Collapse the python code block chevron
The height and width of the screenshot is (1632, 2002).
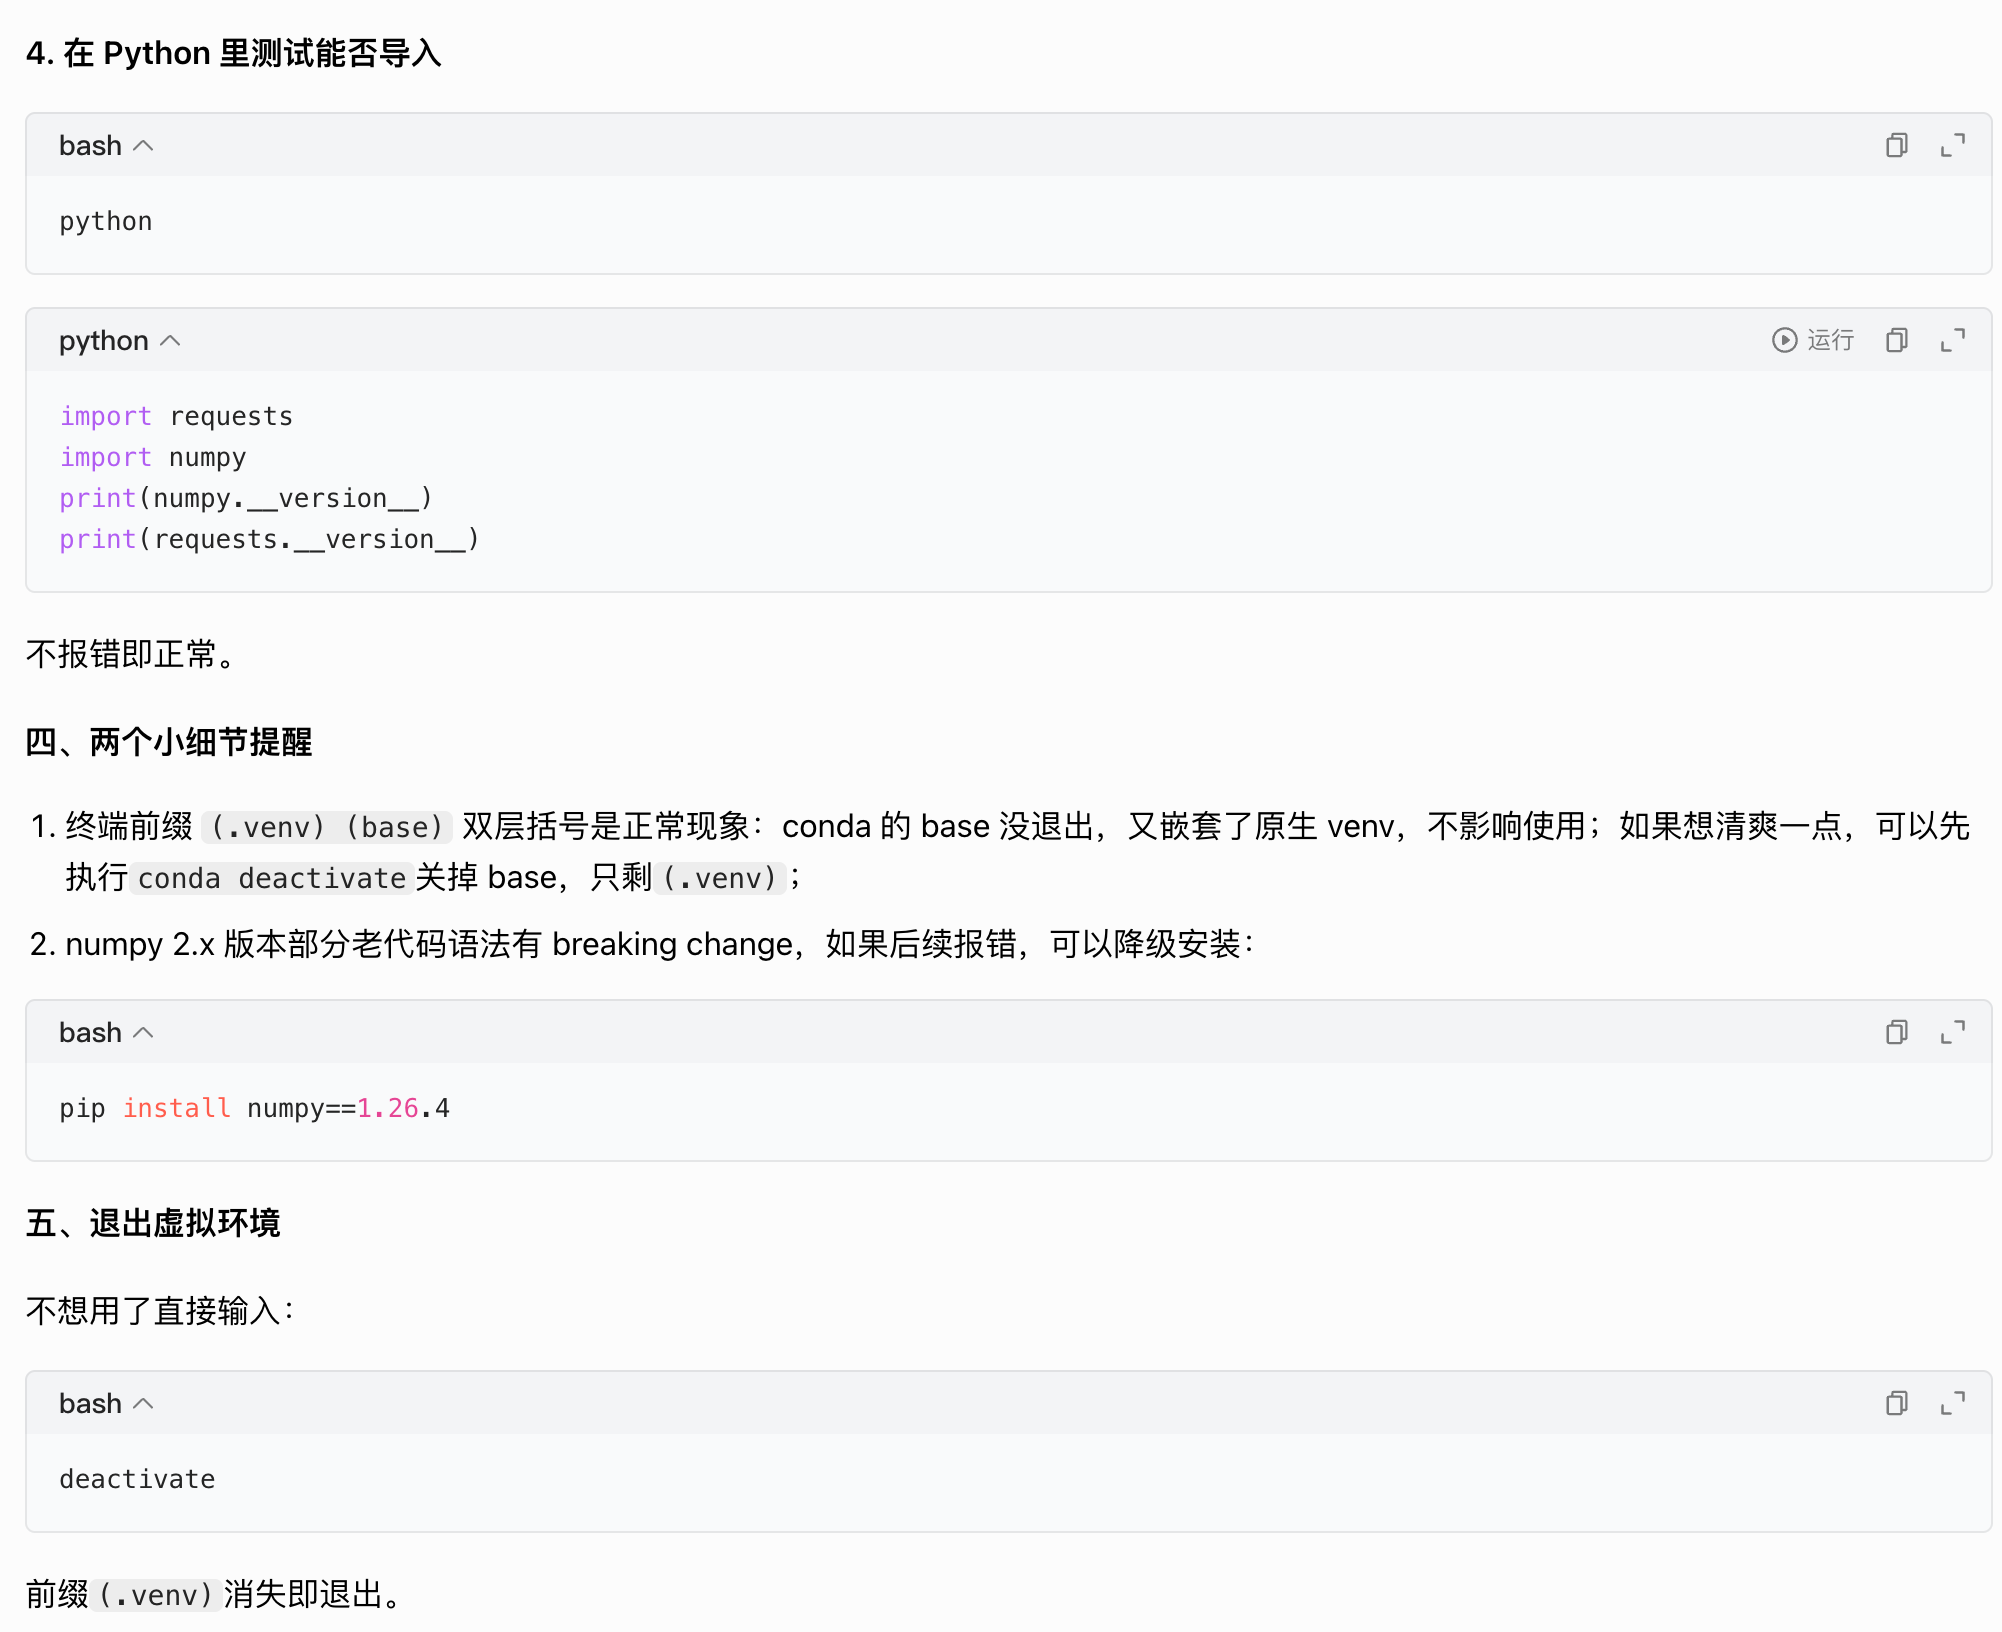[170, 341]
